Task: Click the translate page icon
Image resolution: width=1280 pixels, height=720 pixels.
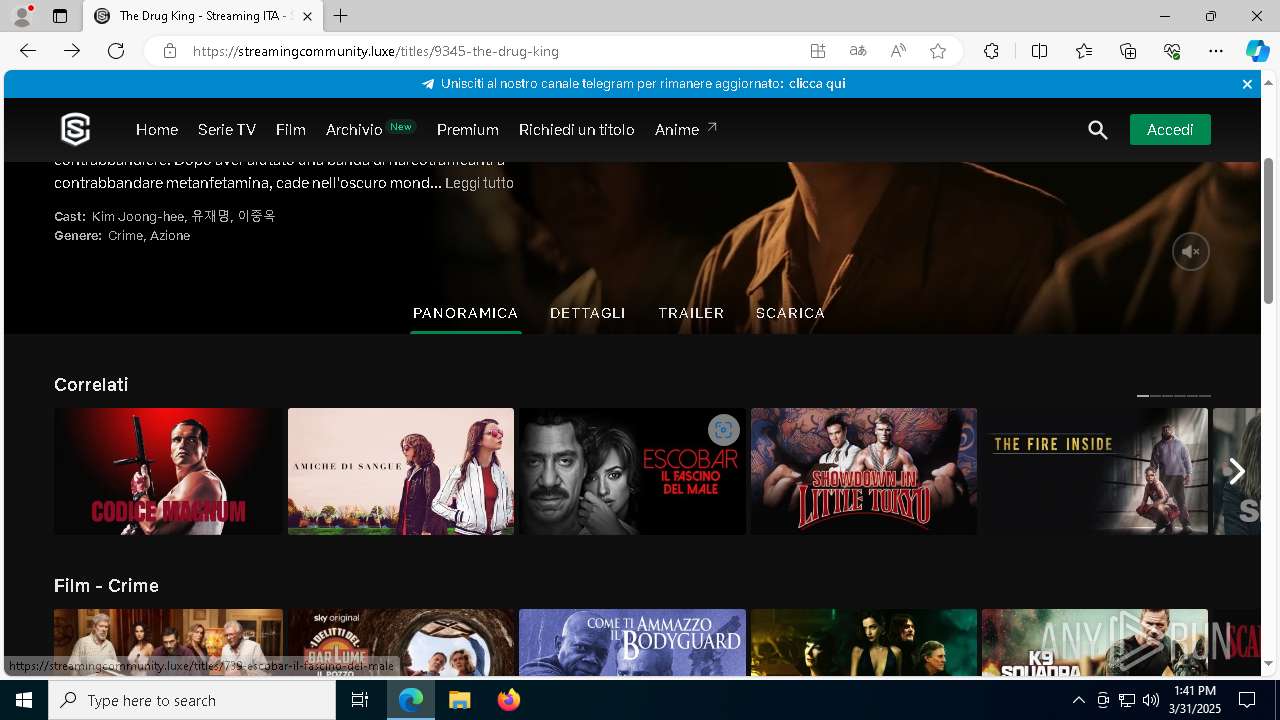Action: 858,51
